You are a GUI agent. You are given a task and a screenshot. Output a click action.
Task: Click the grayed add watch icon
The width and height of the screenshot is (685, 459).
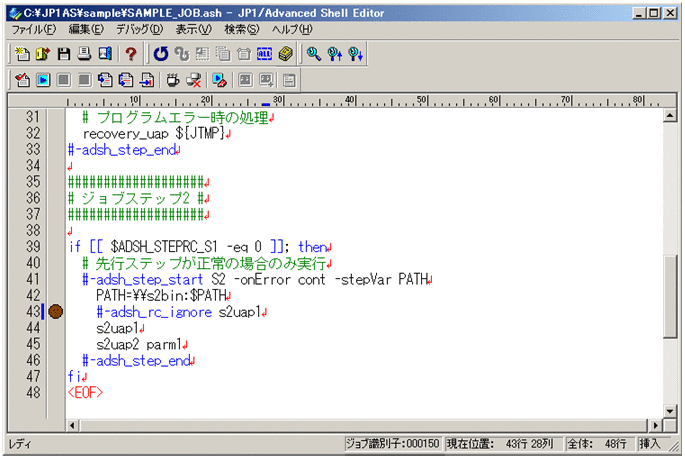tap(266, 80)
